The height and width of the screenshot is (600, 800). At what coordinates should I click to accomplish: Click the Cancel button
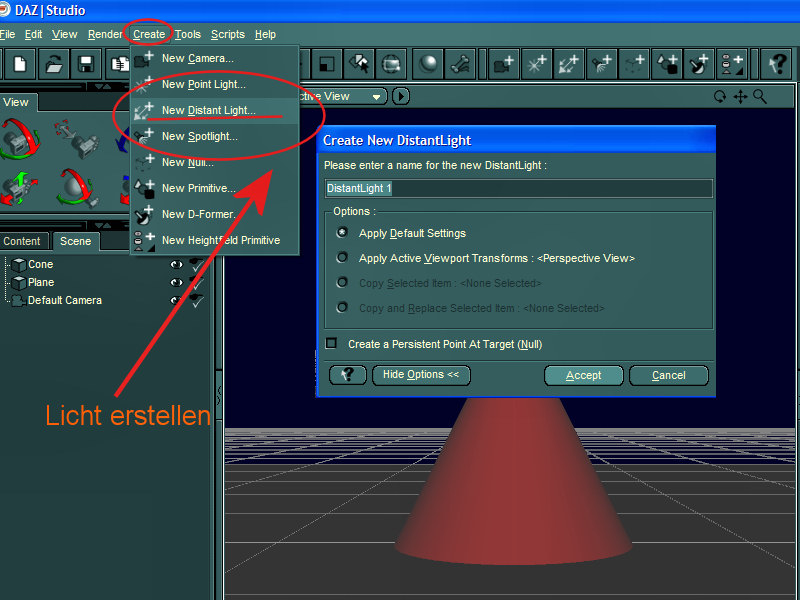pos(668,376)
